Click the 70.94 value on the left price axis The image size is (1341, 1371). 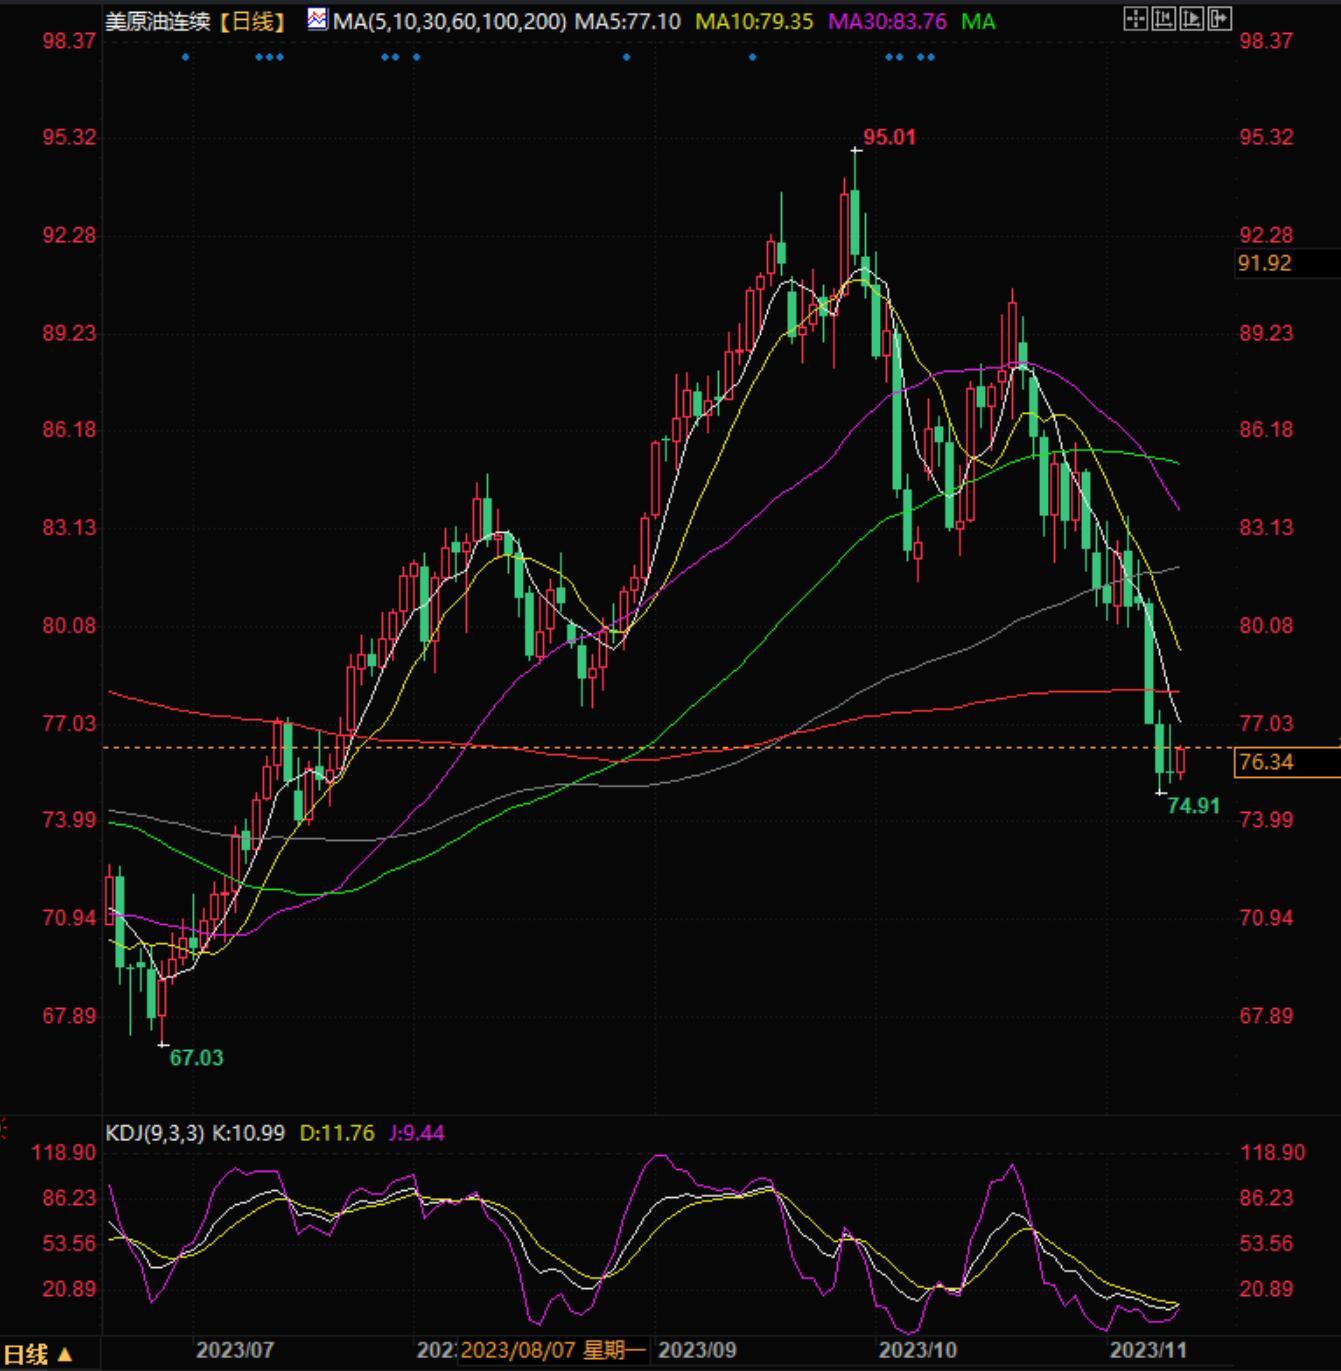(x=69, y=918)
